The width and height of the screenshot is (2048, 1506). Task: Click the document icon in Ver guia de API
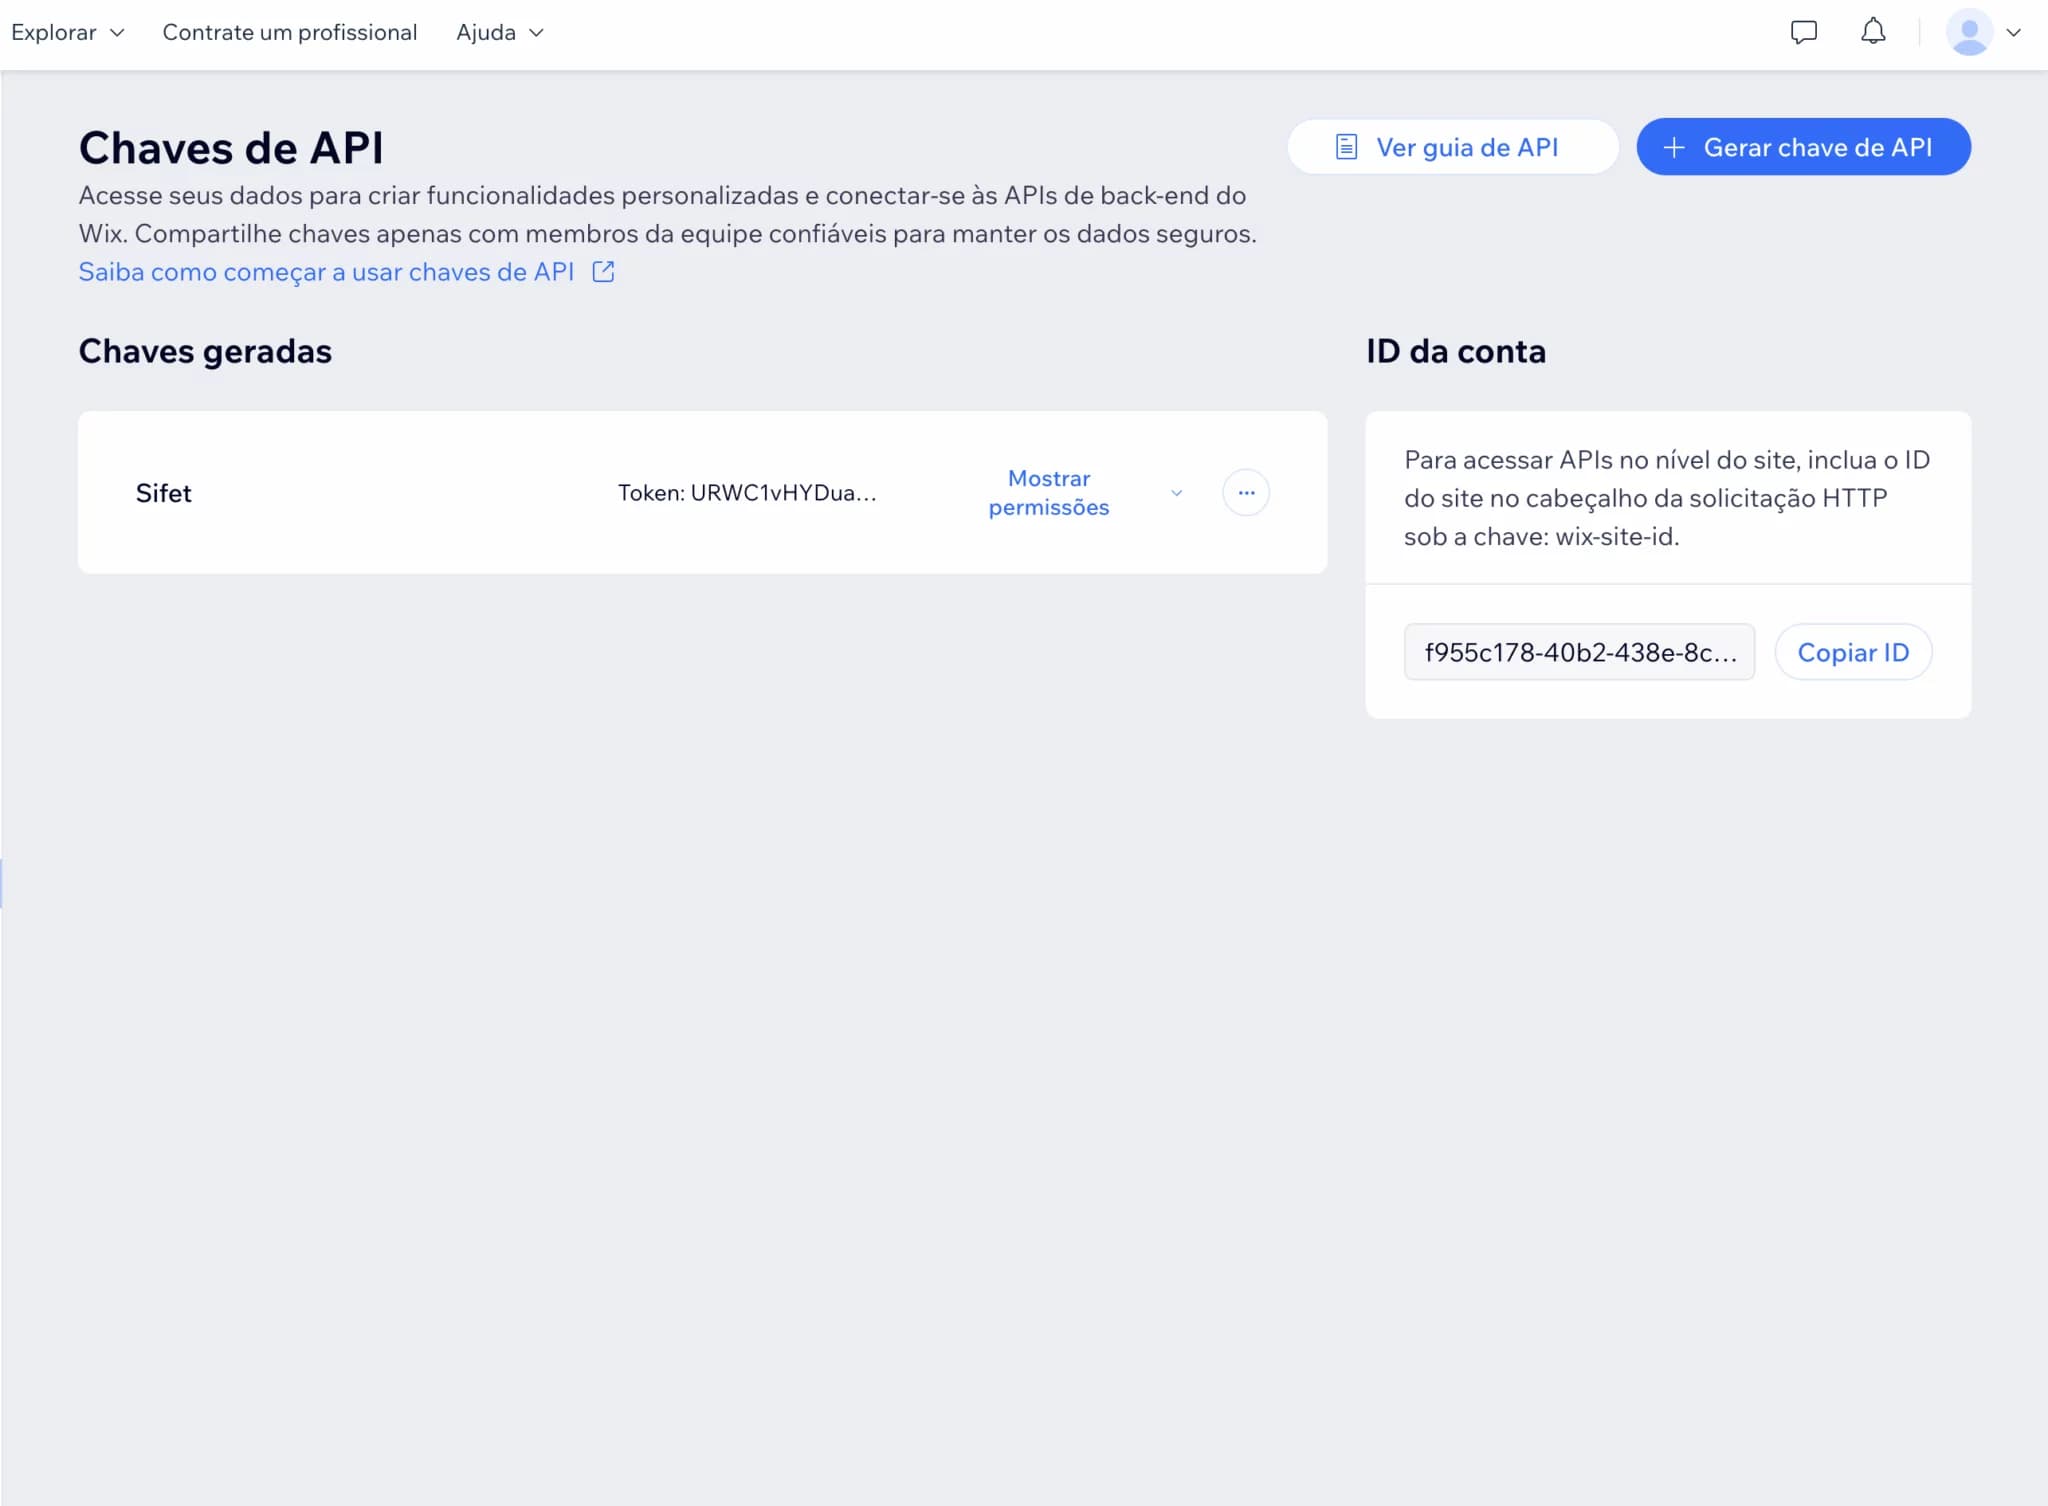(x=1346, y=147)
